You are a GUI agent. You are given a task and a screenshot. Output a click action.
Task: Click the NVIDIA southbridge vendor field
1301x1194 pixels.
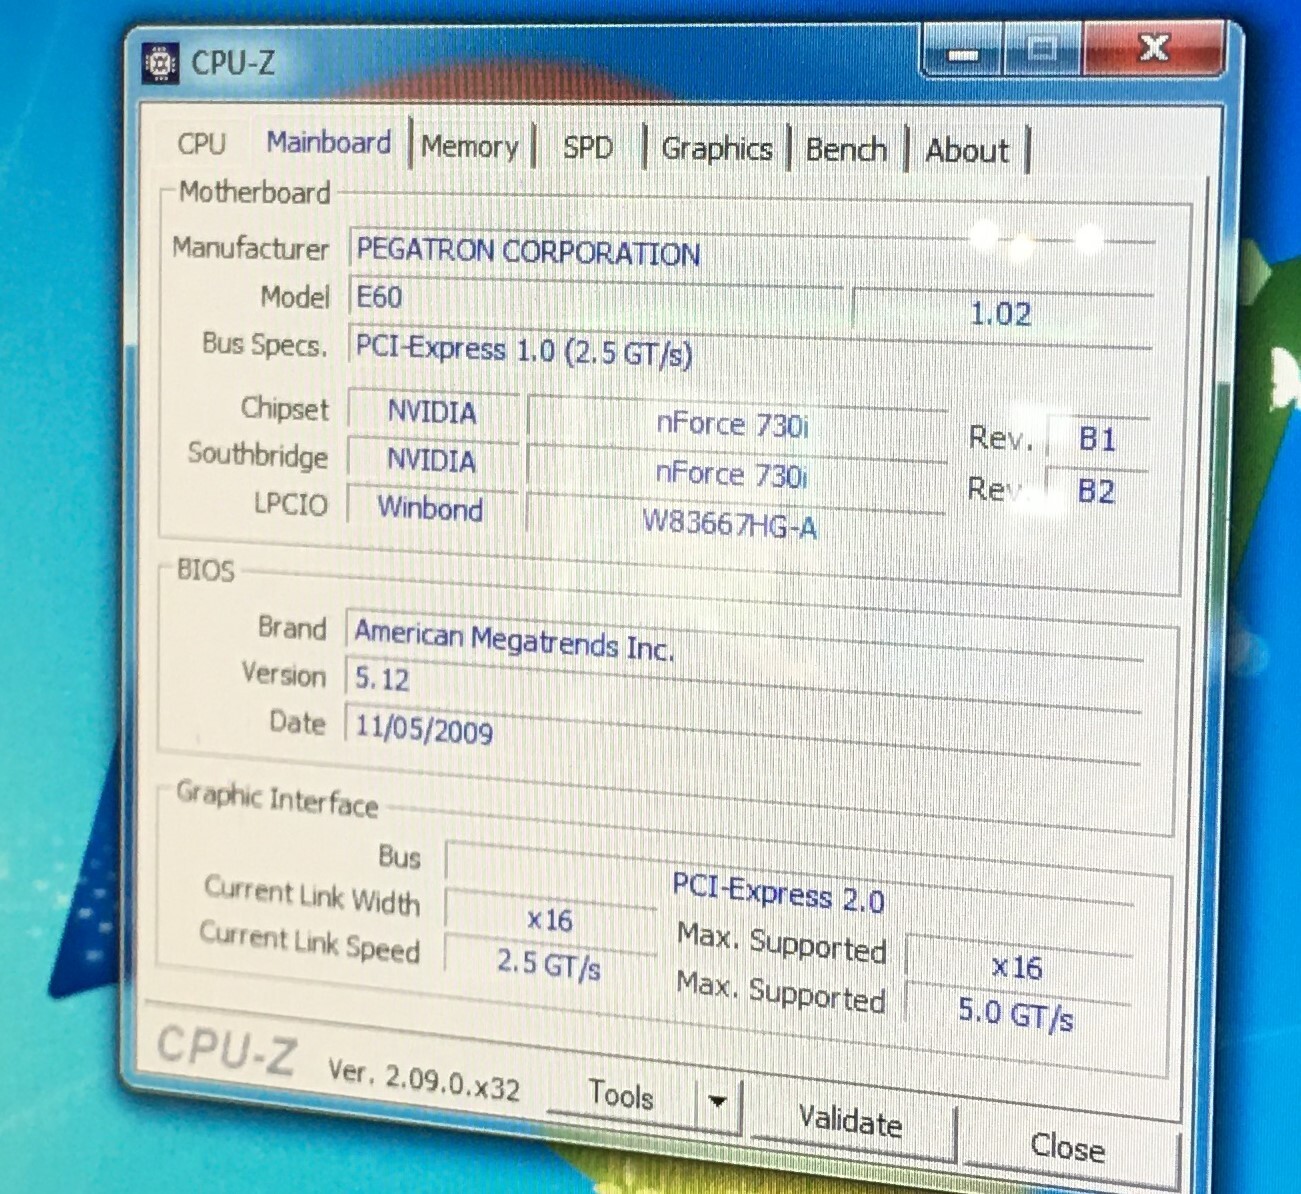coord(432,460)
